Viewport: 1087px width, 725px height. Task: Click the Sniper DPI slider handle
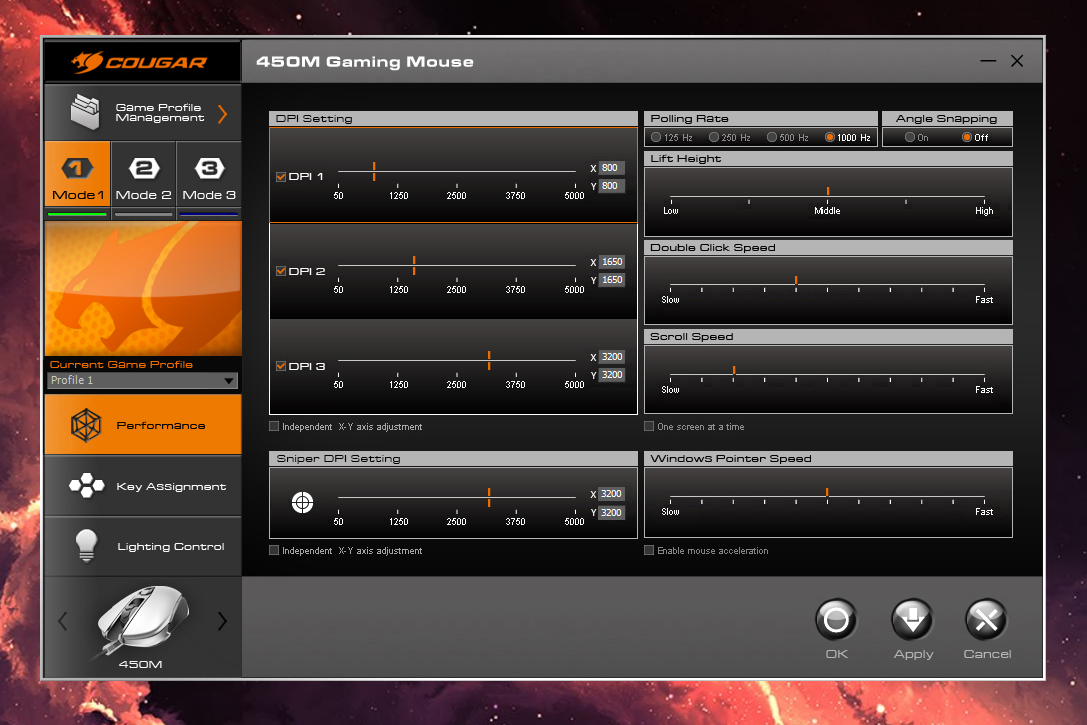tap(489, 497)
